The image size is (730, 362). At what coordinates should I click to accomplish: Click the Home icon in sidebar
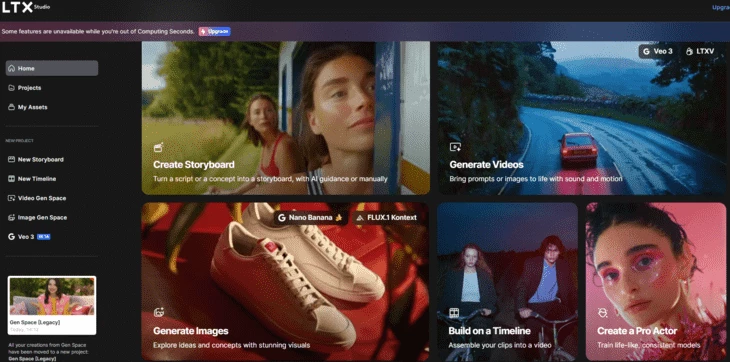tap(12, 68)
